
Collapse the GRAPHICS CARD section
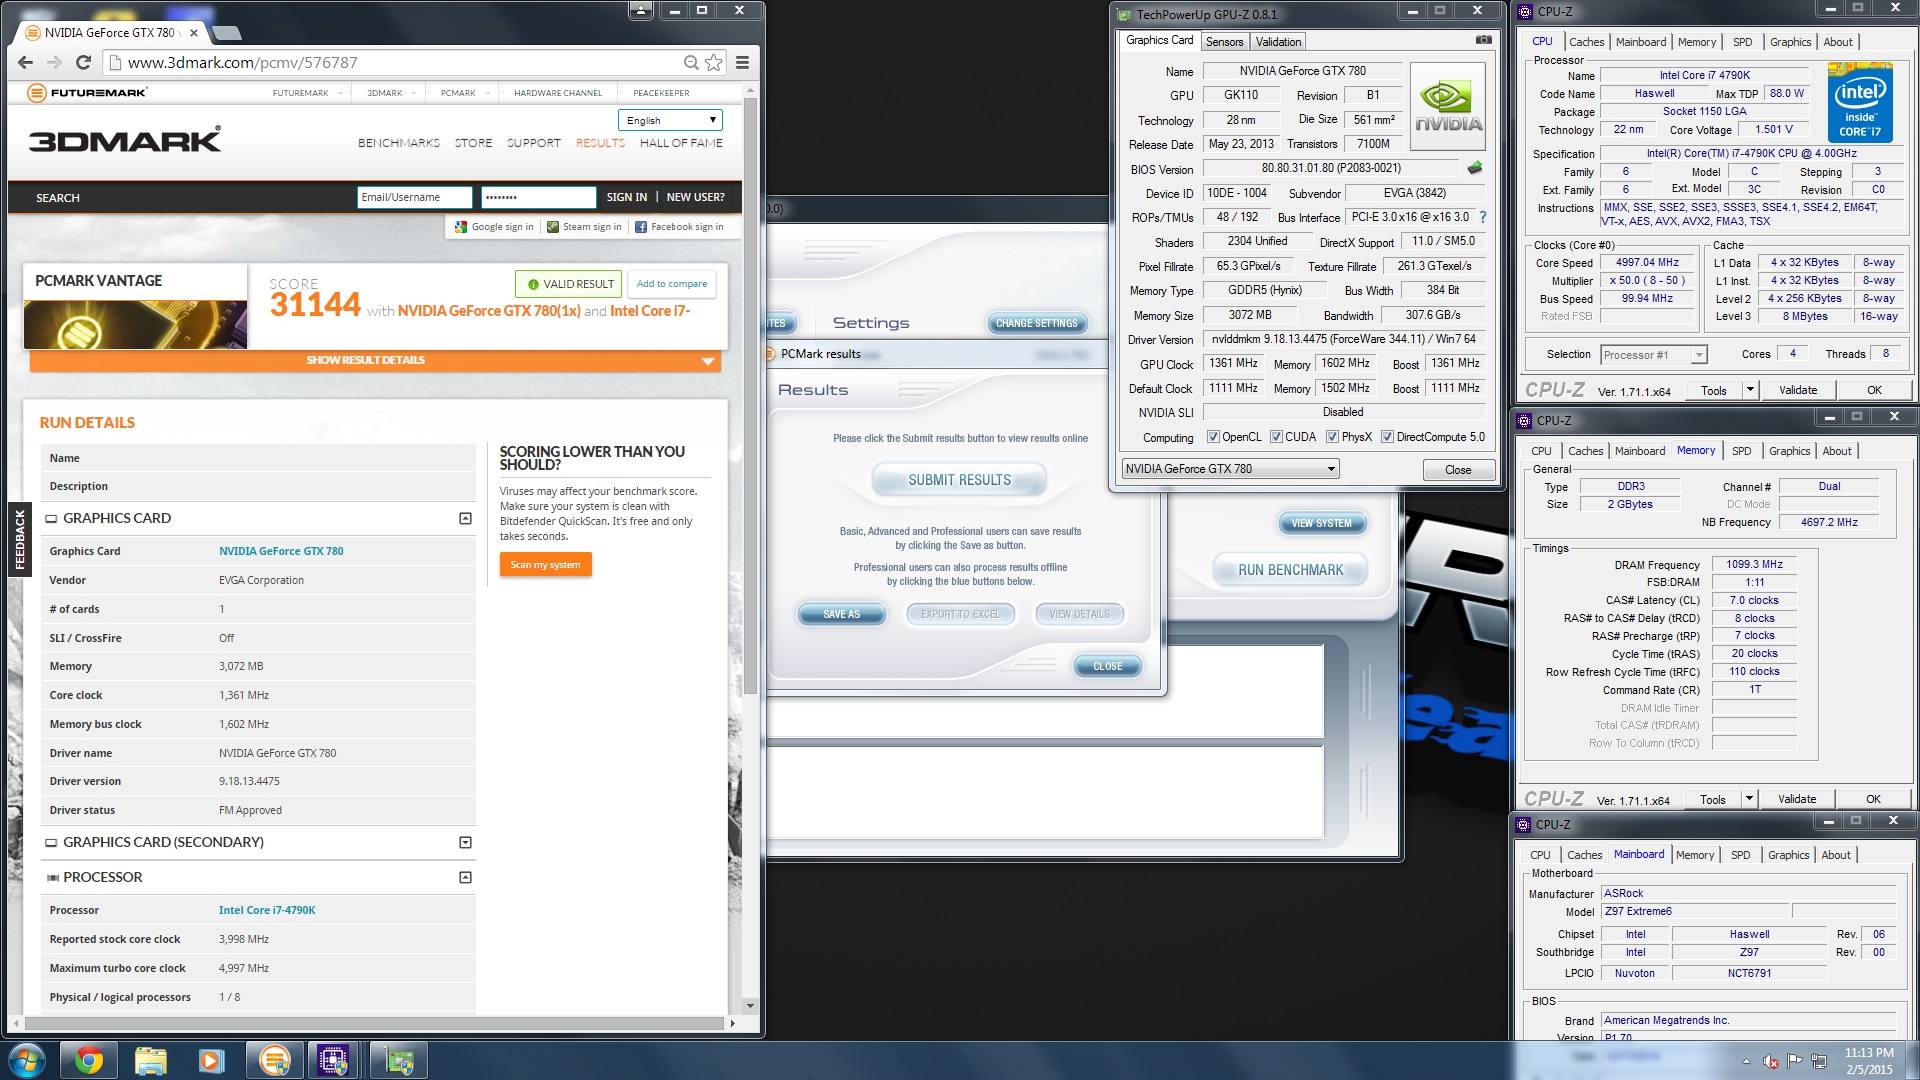coord(465,518)
